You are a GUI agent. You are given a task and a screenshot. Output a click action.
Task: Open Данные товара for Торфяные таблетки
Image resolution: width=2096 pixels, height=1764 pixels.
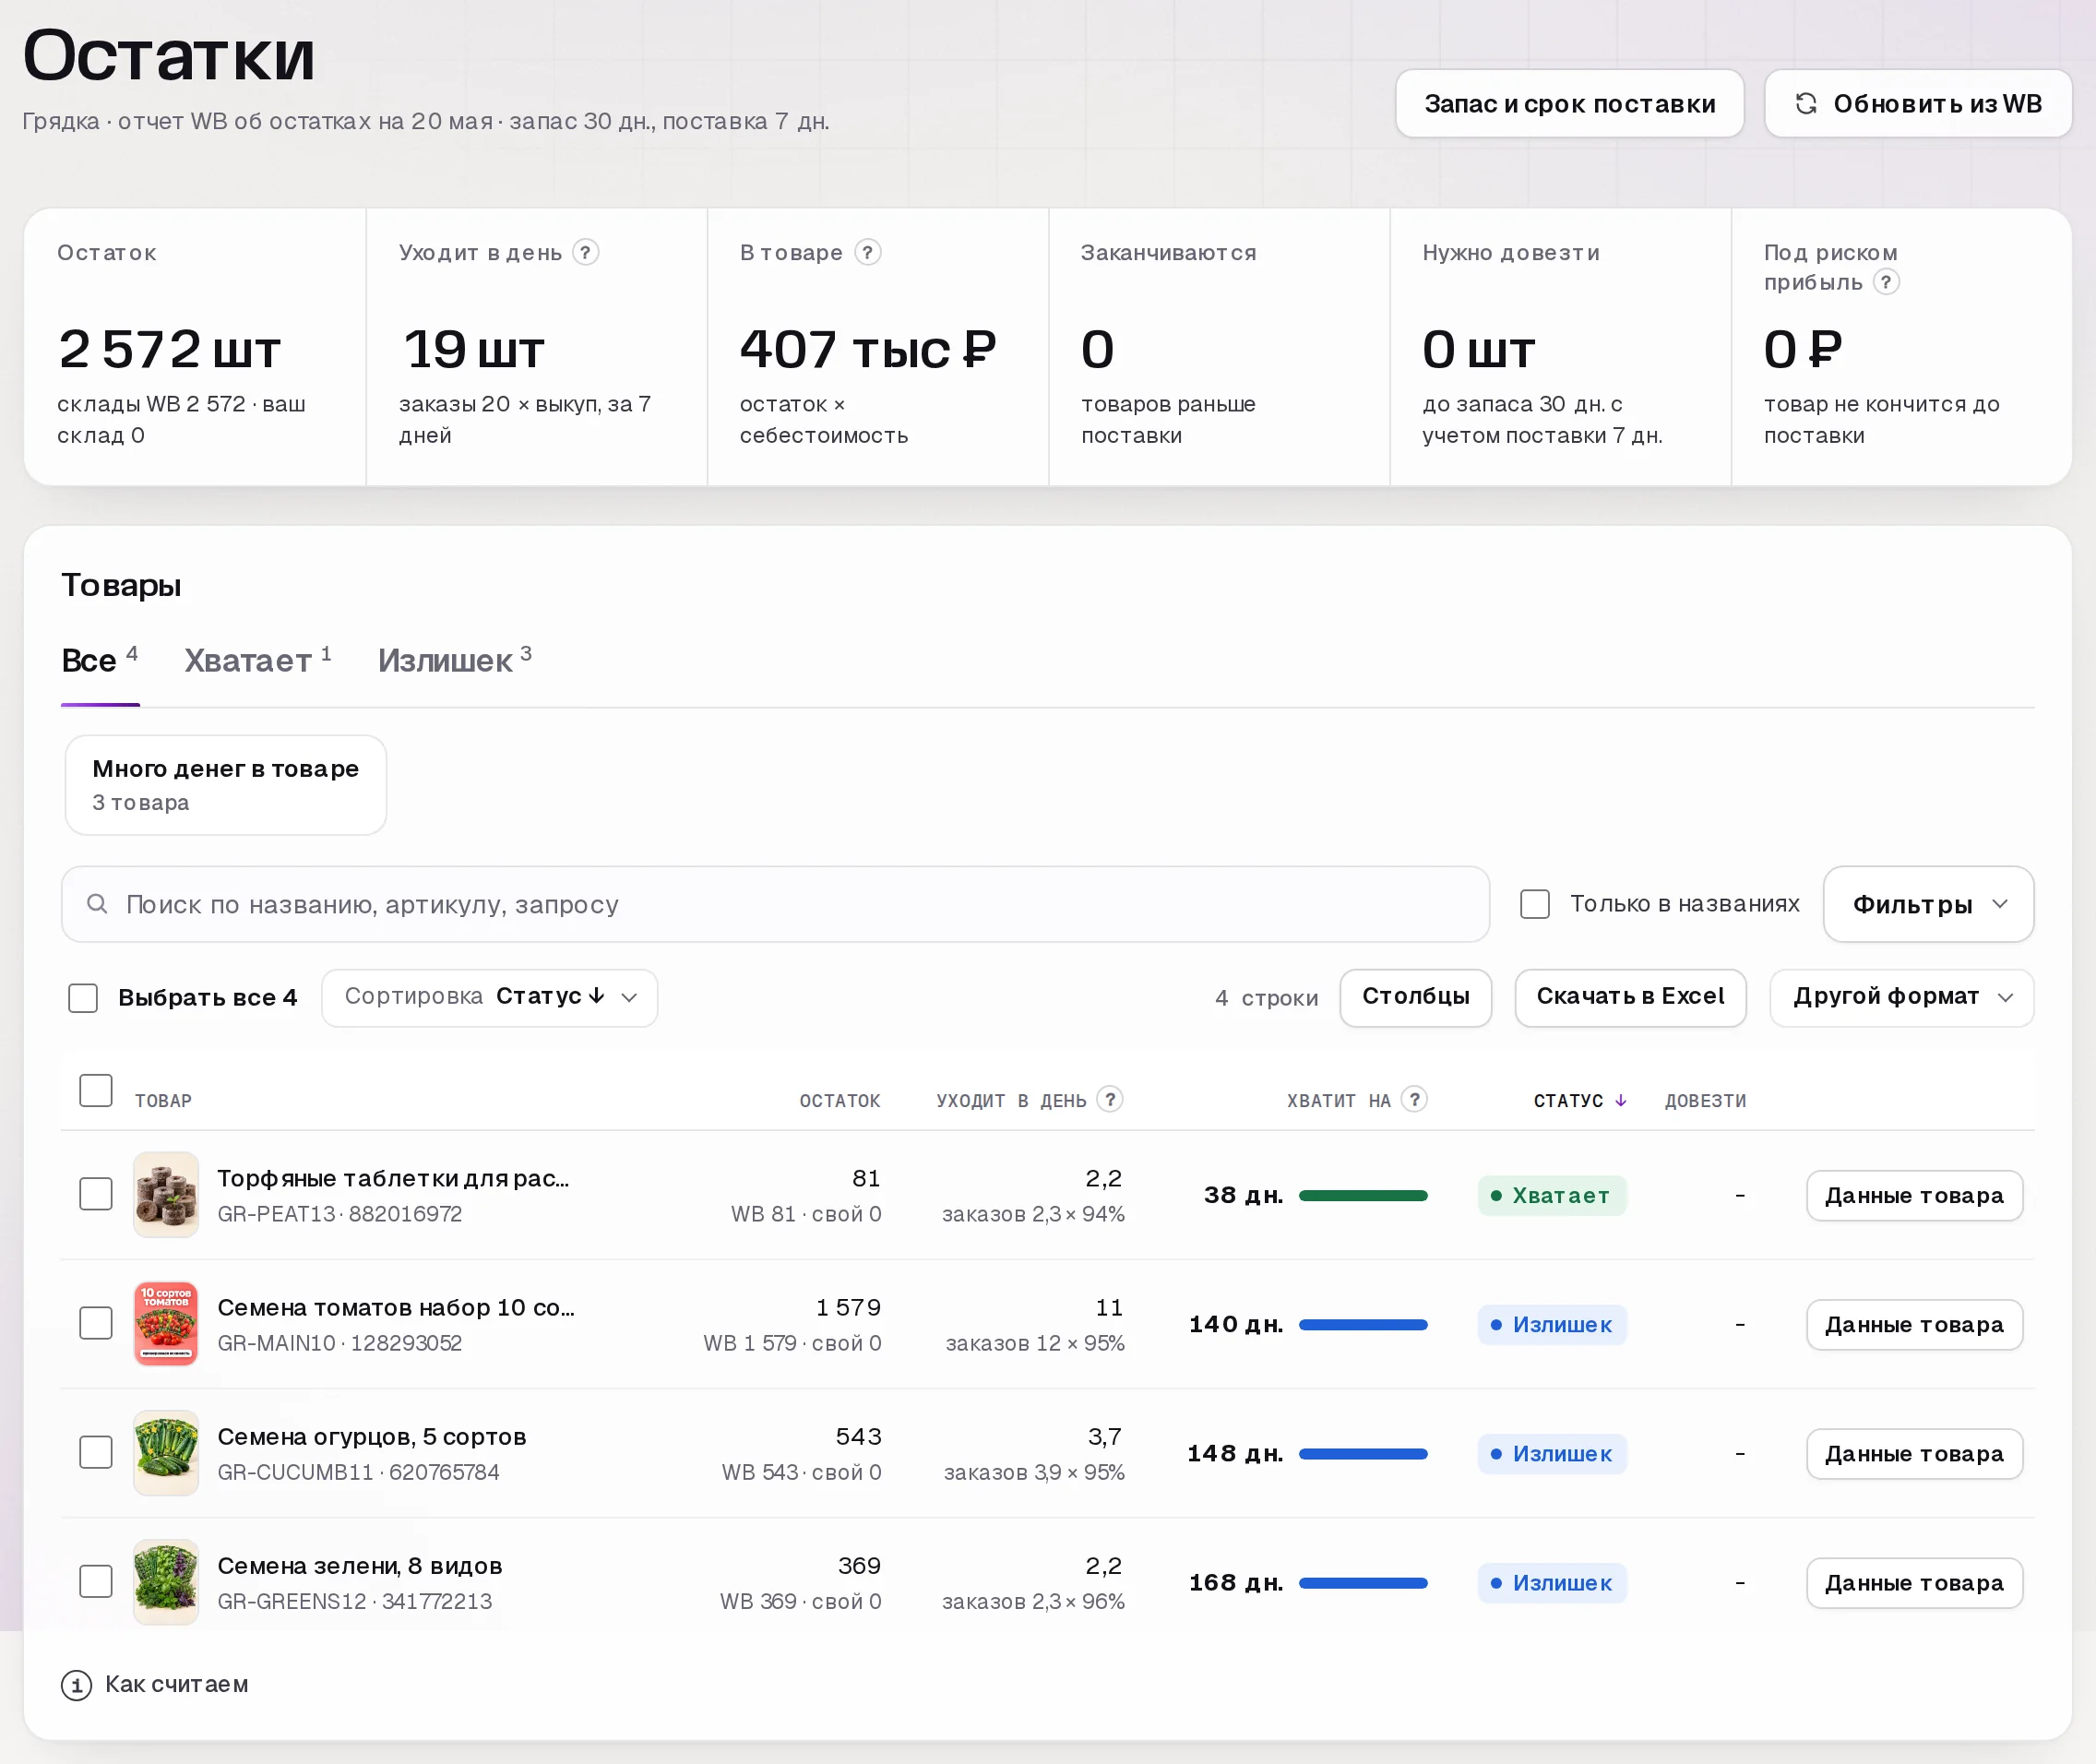(1914, 1196)
